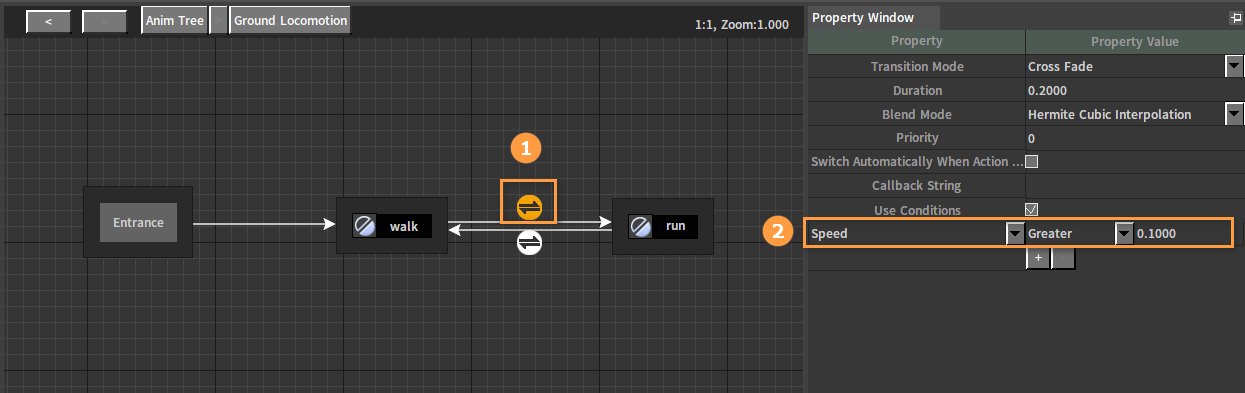Click the forward navigation button
This screenshot has width=1245, height=393.
click(104, 21)
